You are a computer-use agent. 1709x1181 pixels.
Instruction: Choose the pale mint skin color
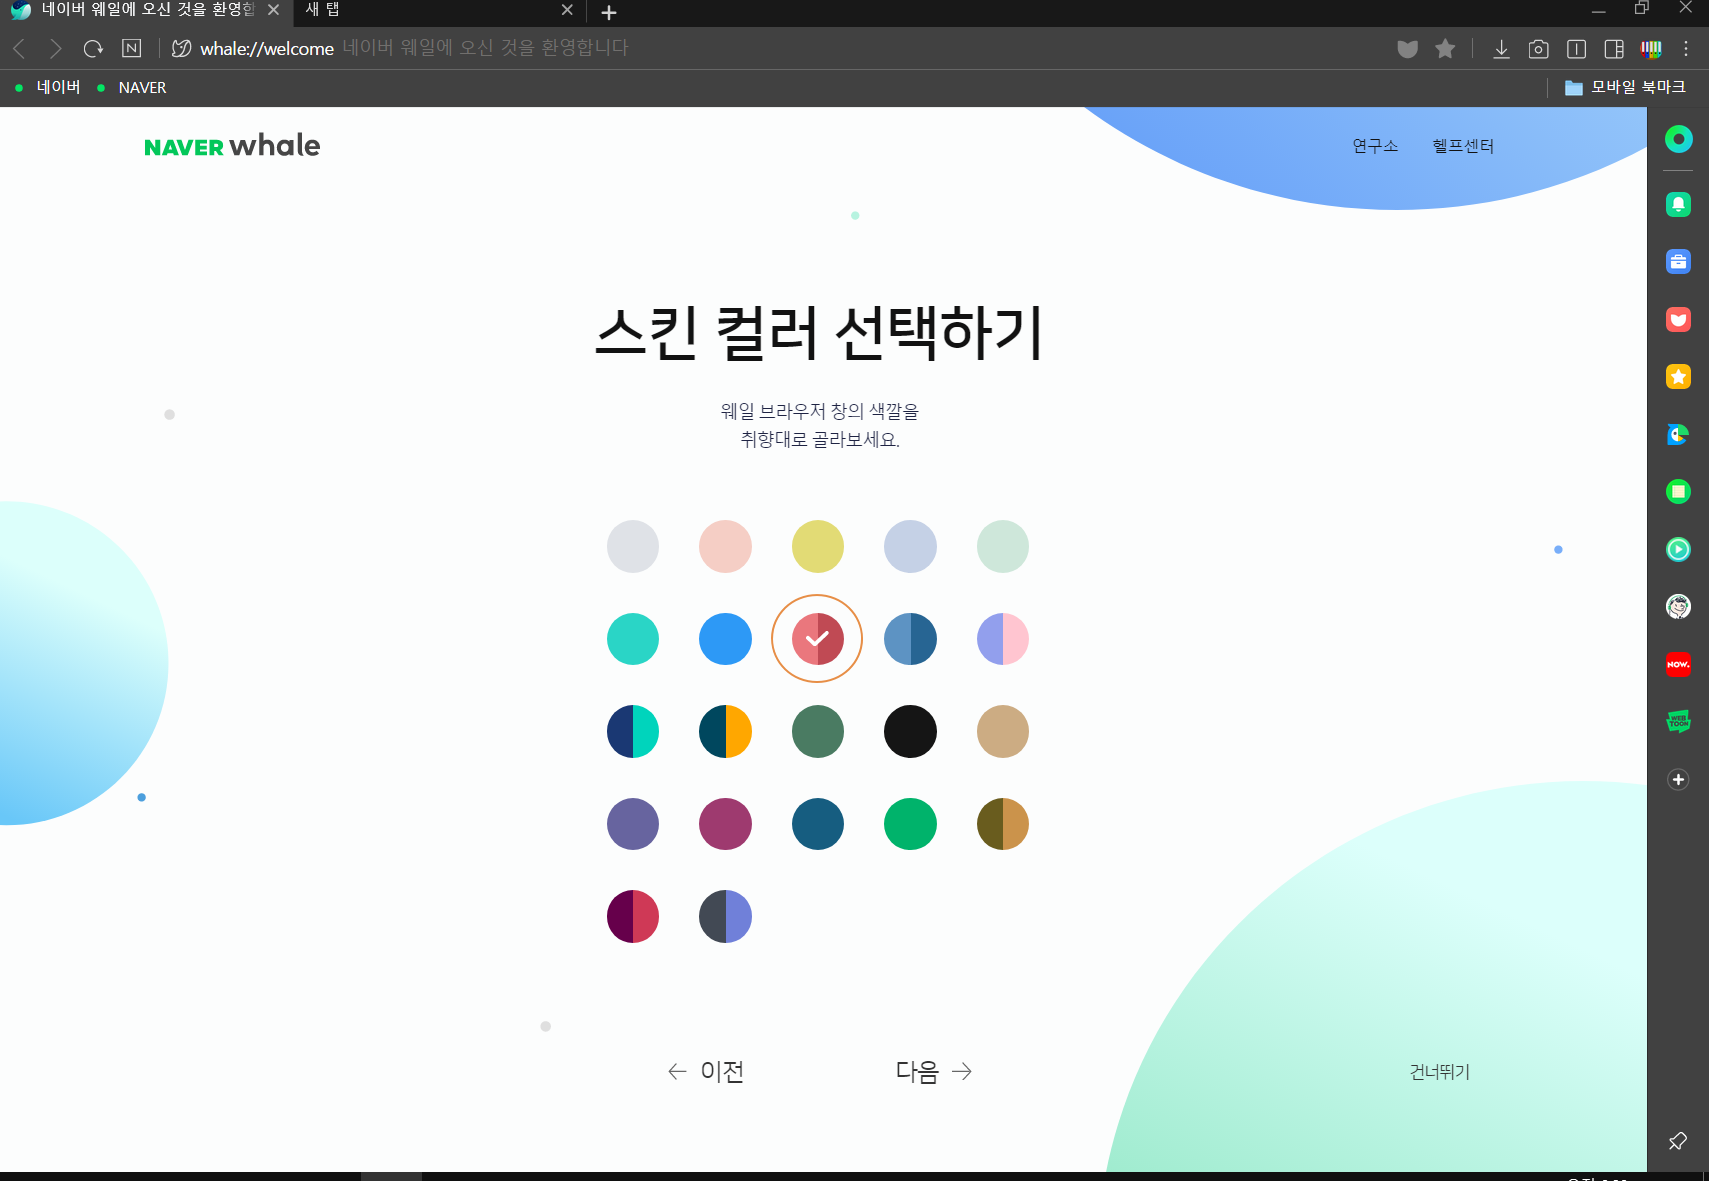pyautogui.click(x=1003, y=546)
